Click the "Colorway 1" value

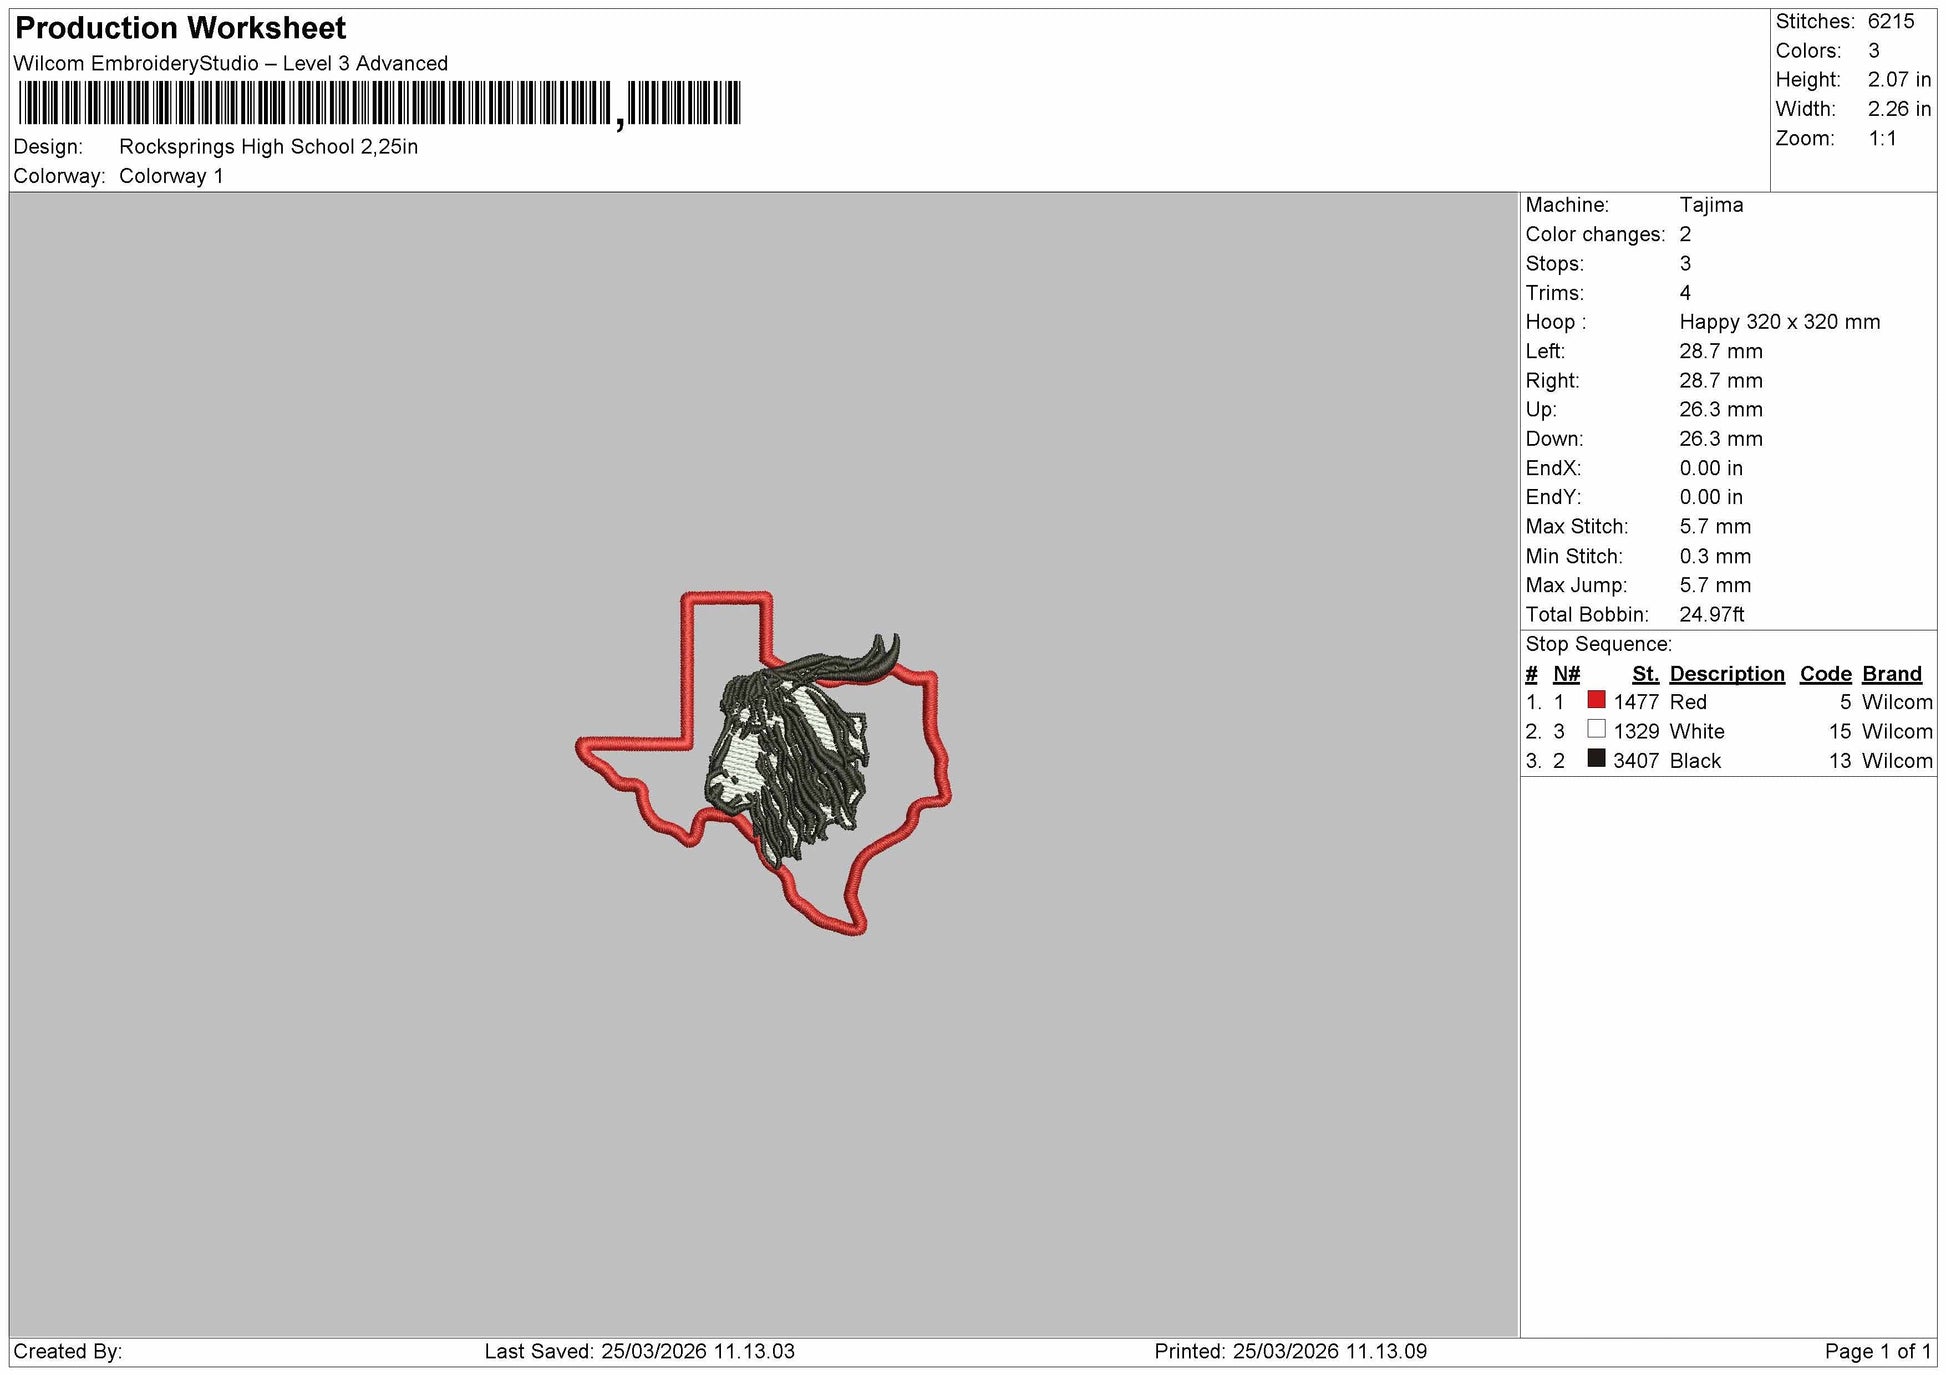[x=171, y=176]
